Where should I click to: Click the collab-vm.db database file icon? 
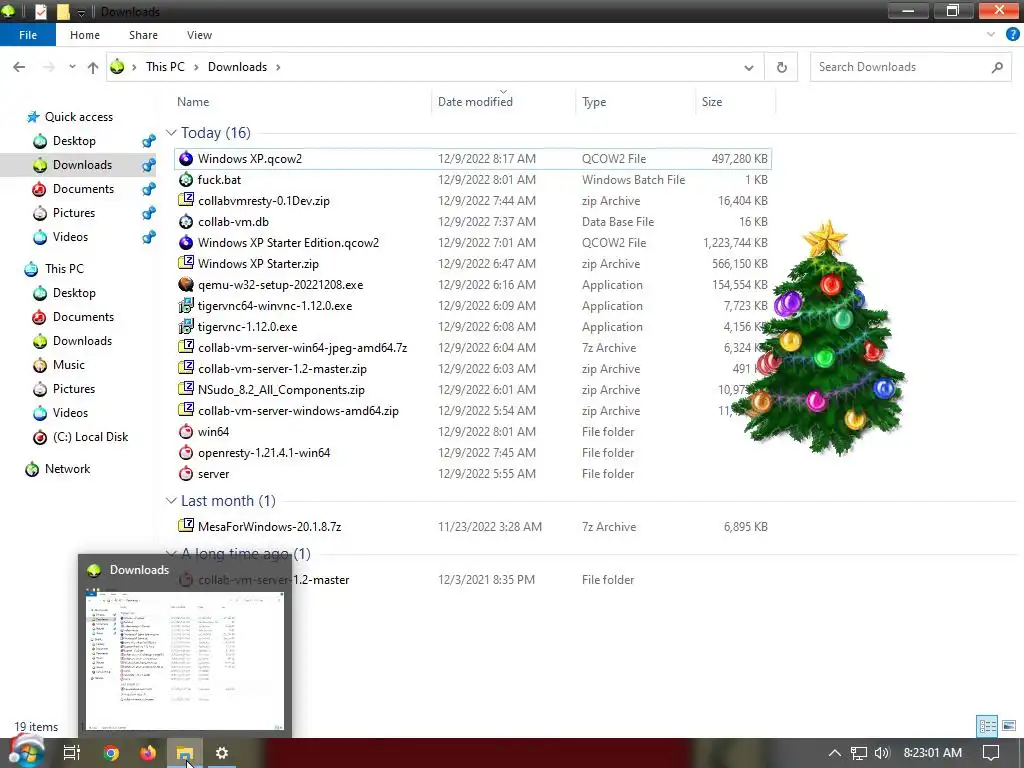(x=186, y=221)
